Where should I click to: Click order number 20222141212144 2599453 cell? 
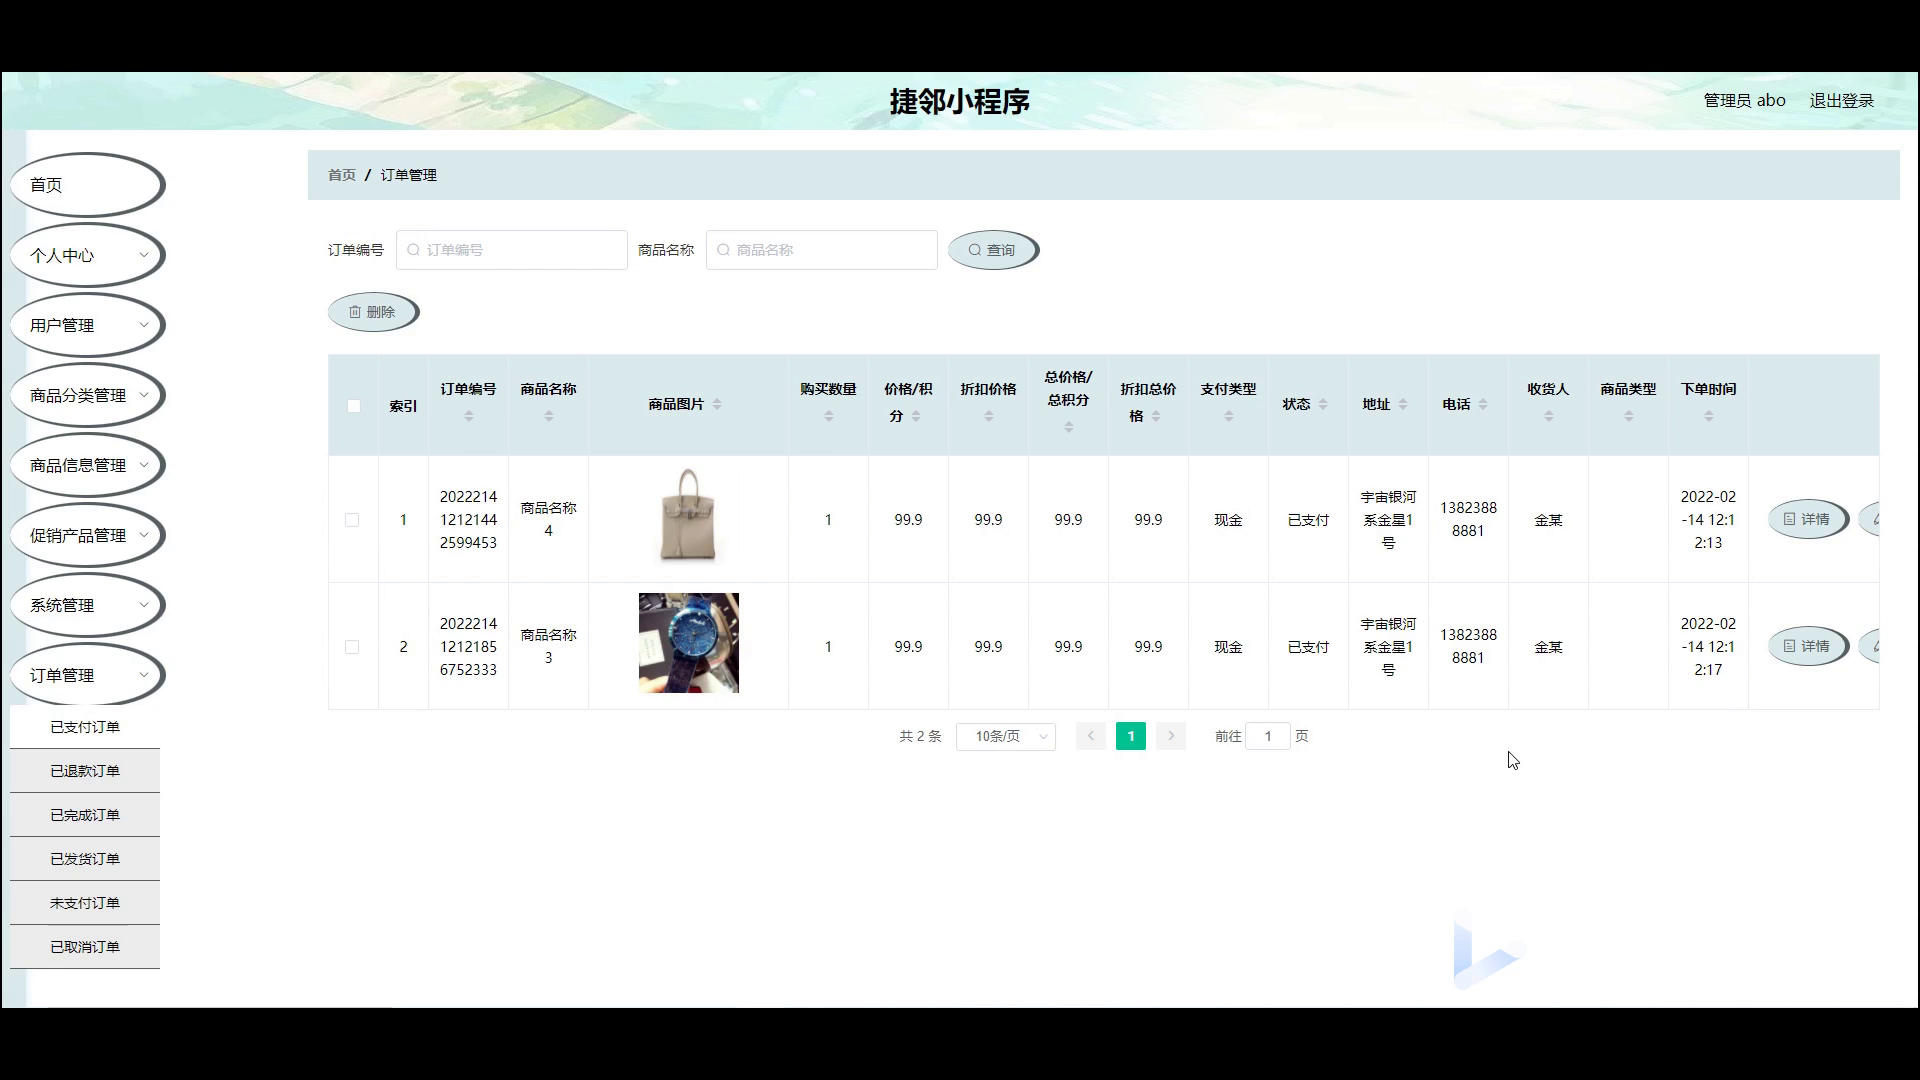point(468,520)
